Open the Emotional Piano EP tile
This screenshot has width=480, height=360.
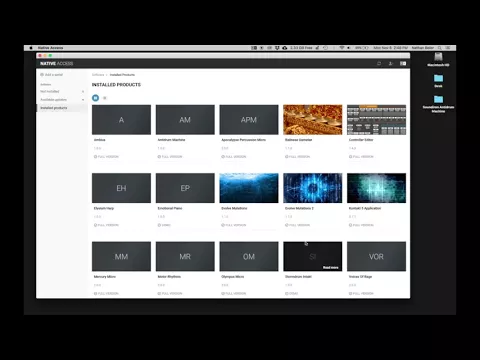click(185, 188)
